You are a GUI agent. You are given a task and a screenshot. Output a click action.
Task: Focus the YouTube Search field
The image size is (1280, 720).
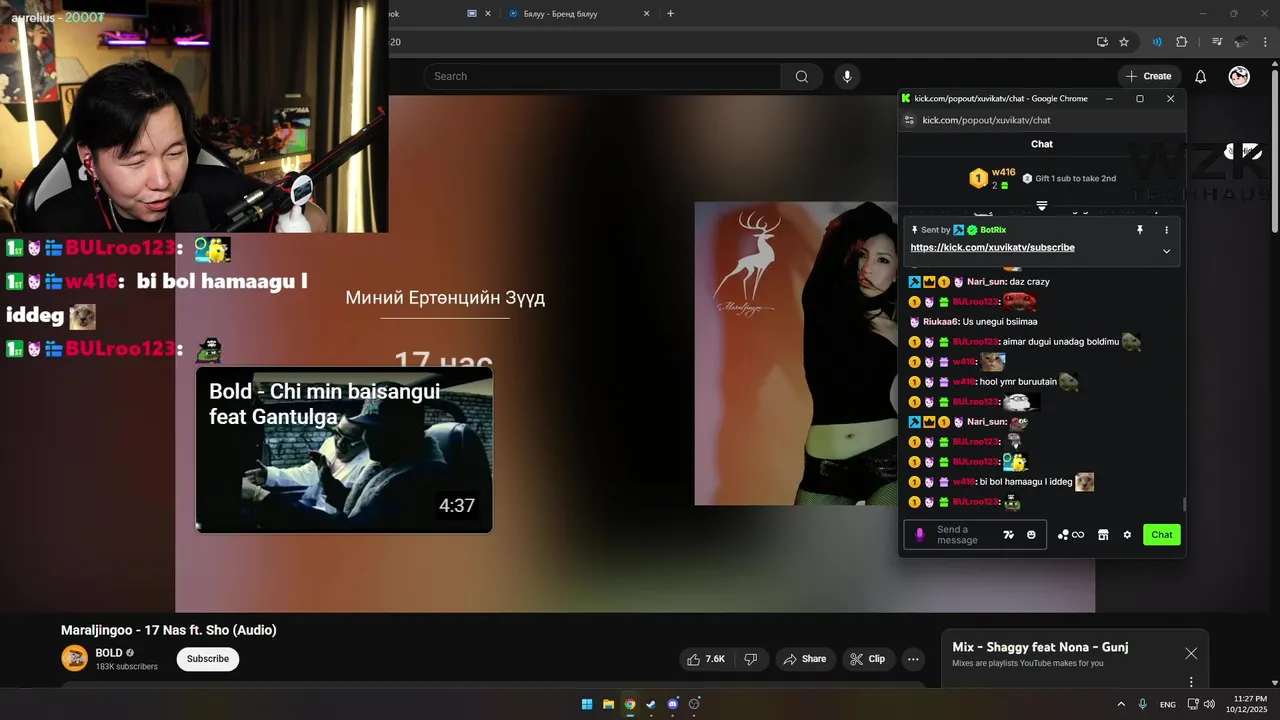click(603, 76)
